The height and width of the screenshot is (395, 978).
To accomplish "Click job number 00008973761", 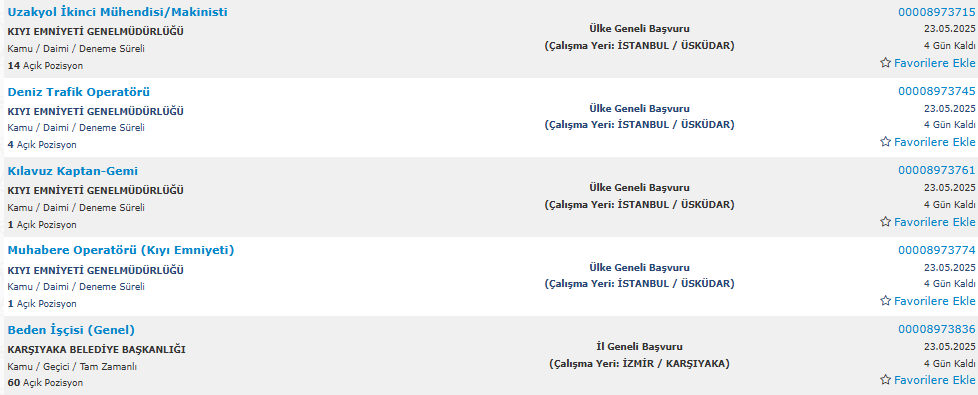I will coord(937,170).
